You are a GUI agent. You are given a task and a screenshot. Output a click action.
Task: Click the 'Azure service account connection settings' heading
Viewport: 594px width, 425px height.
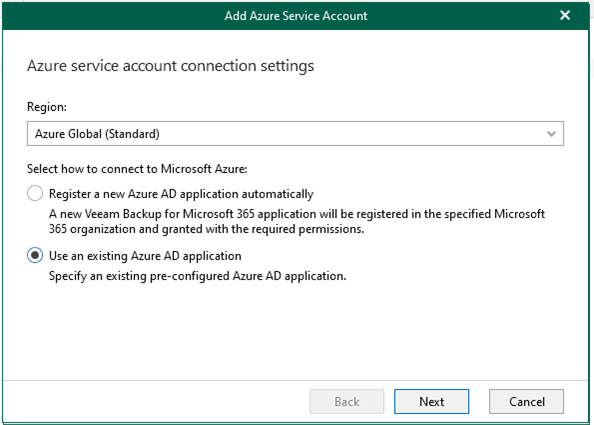tap(170, 66)
